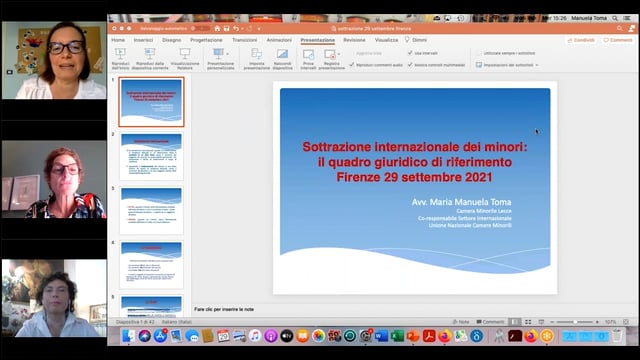The height and width of the screenshot is (360, 640).
Task: Open App Store from the Dock
Action: (160, 336)
